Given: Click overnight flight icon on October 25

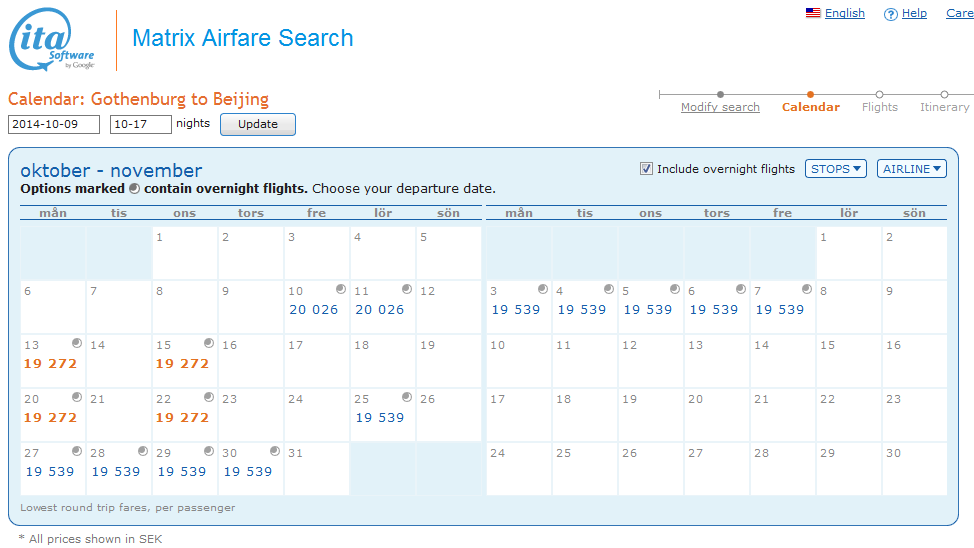Looking at the screenshot, I should pyautogui.click(x=406, y=397).
